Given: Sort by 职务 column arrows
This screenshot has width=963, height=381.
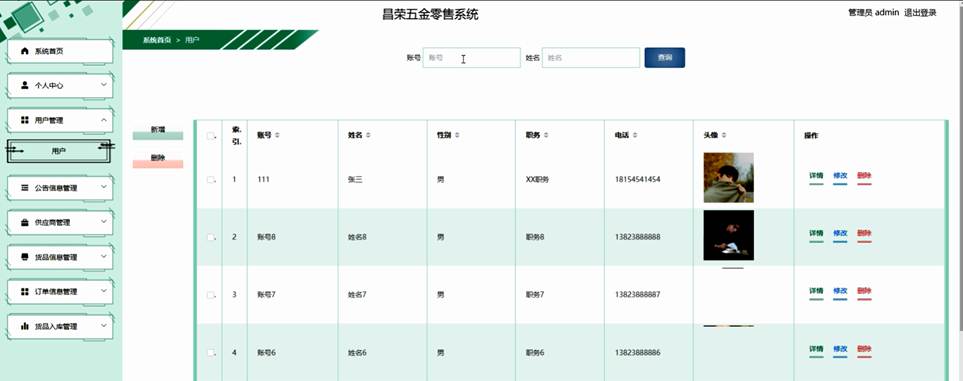Looking at the screenshot, I should (x=545, y=135).
